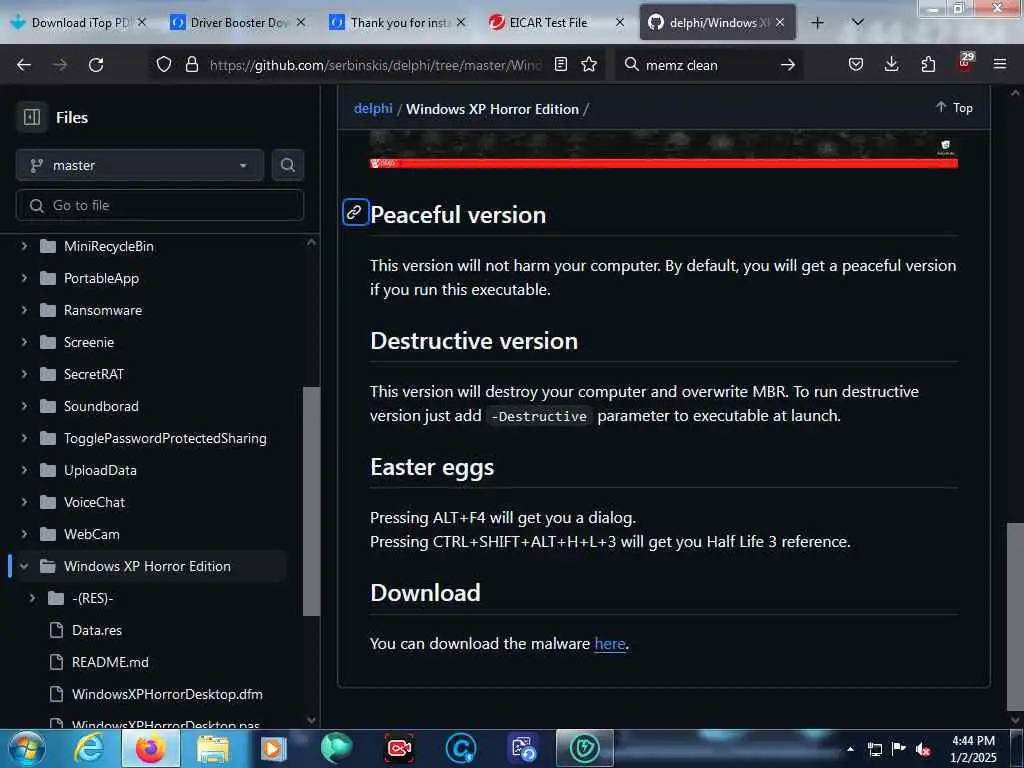Image resolution: width=1024 pixels, height=768 pixels.
Task: Expand the SecretRAT folder
Action: tap(24, 374)
